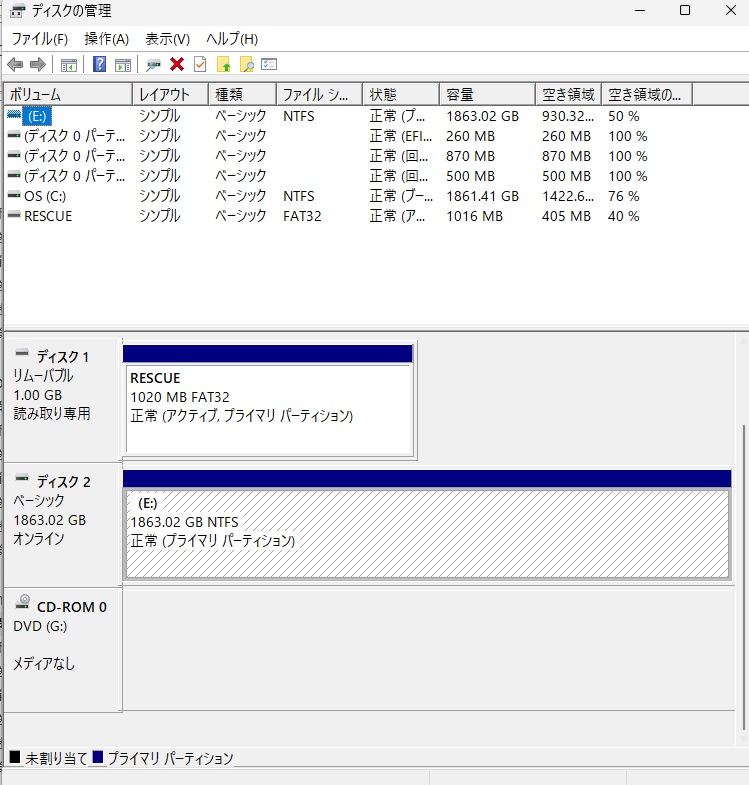Click the red X delete icon
The height and width of the screenshot is (785, 749).
pyautogui.click(x=177, y=64)
